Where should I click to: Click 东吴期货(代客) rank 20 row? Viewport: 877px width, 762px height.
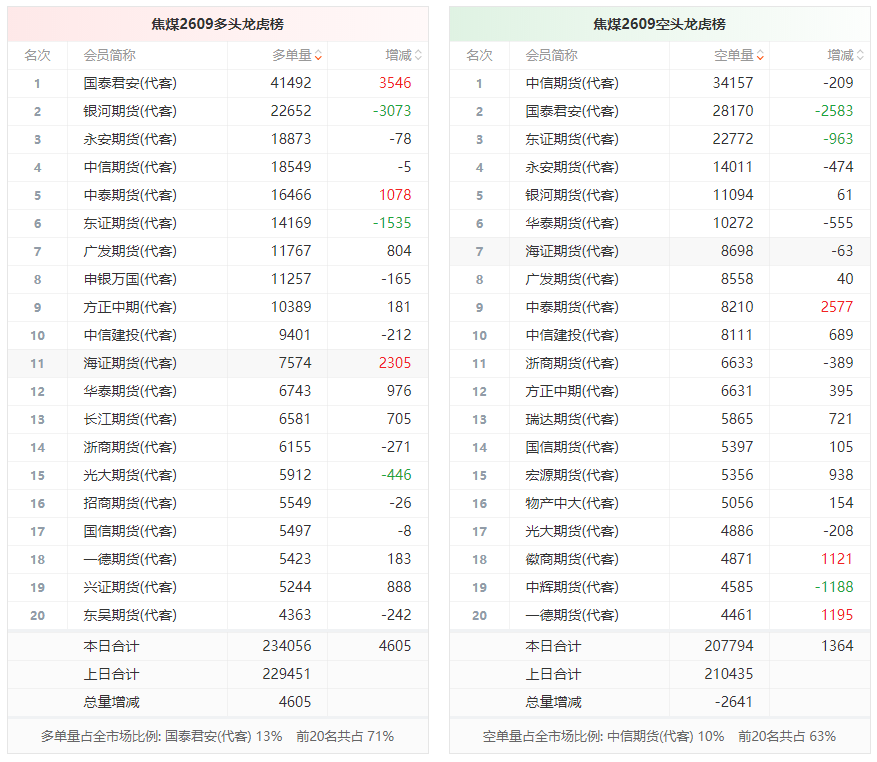218,615
